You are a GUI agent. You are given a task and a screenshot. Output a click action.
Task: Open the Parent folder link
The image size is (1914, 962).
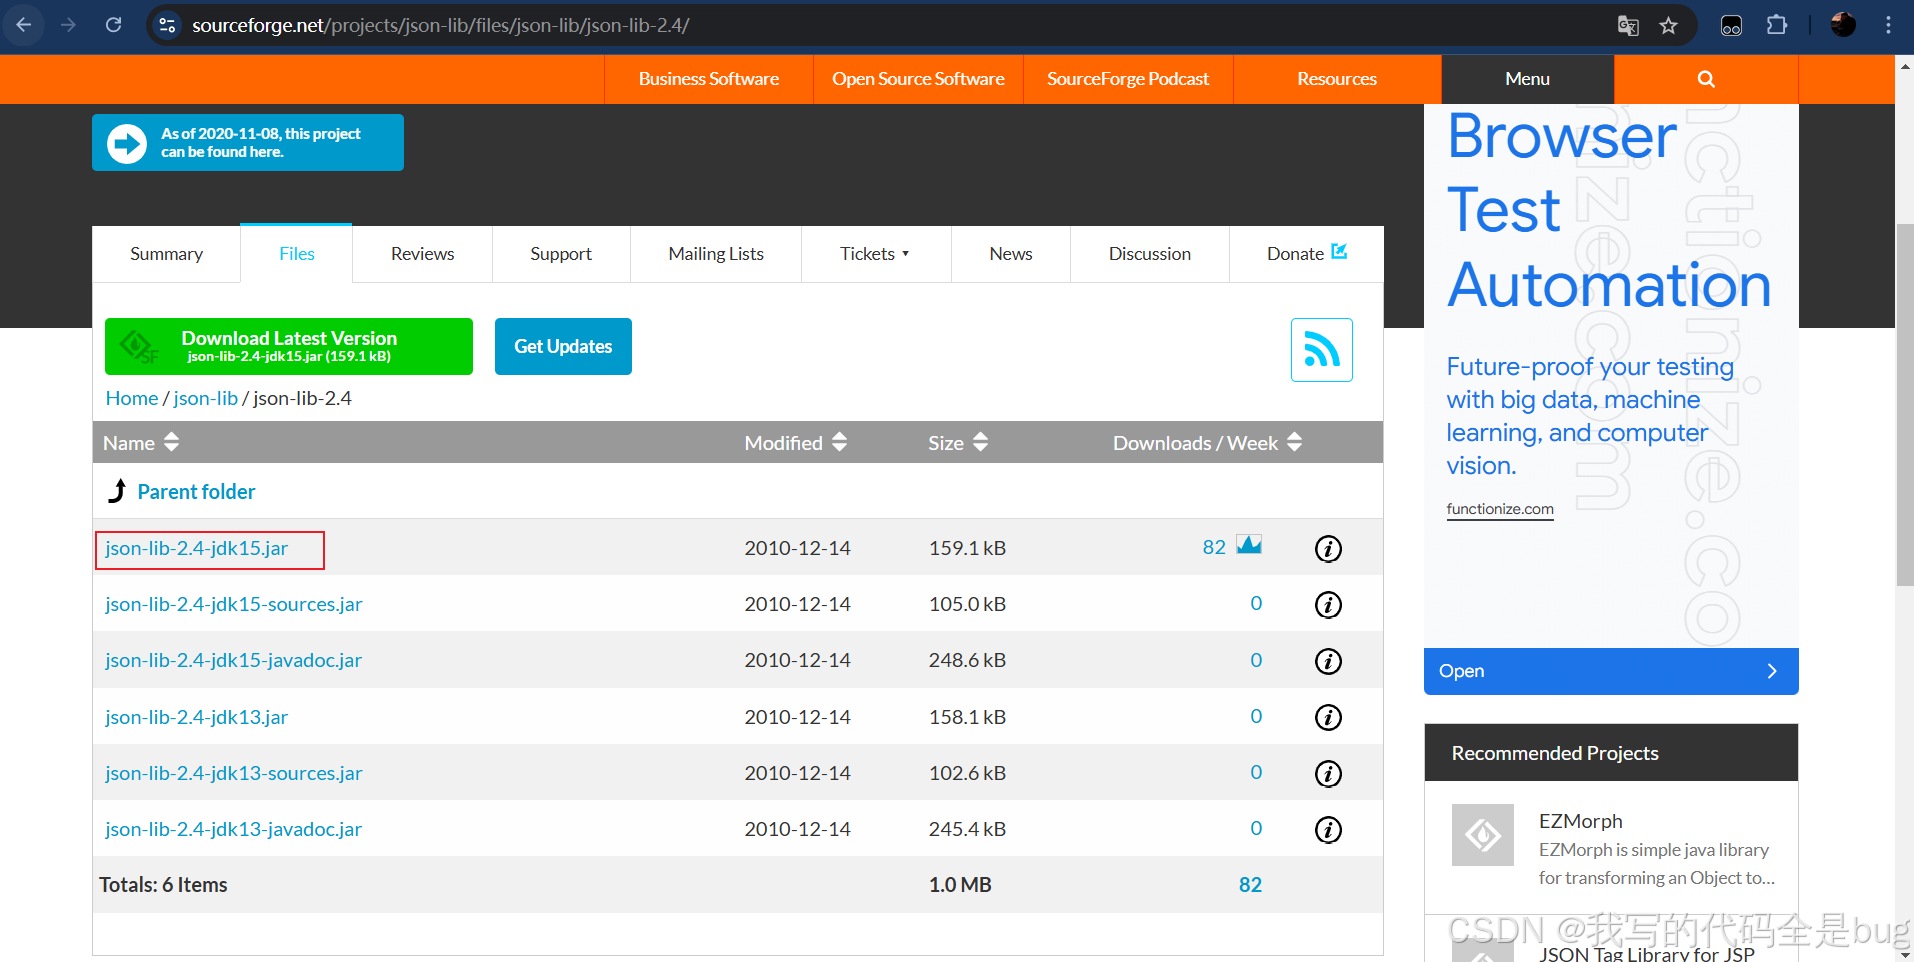(196, 492)
